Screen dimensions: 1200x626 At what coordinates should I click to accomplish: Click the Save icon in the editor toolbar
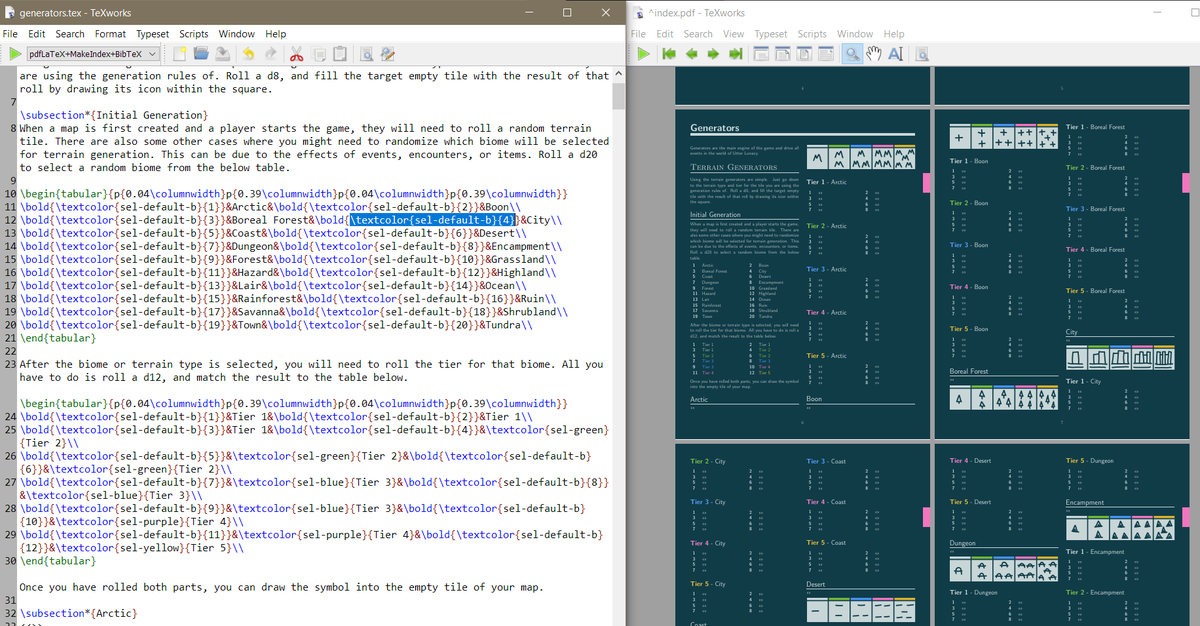coord(225,53)
